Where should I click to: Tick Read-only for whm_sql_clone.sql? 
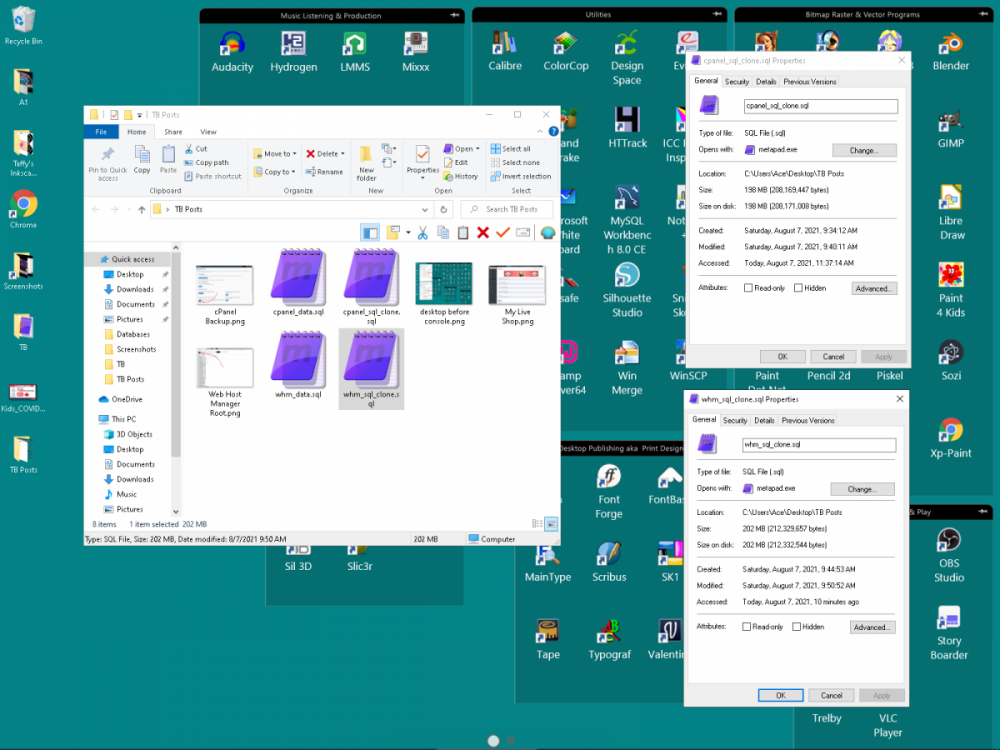click(747, 627)
